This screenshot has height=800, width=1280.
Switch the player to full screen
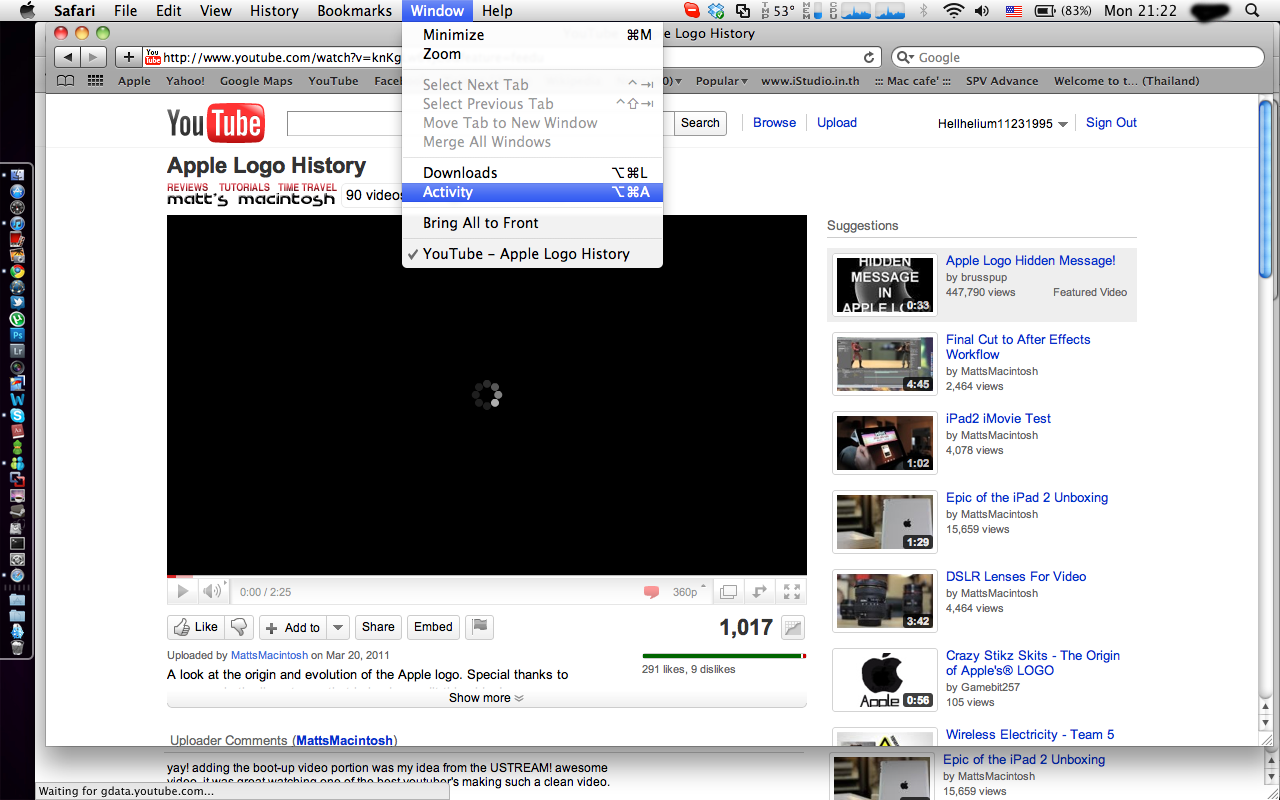coord(791,592)
